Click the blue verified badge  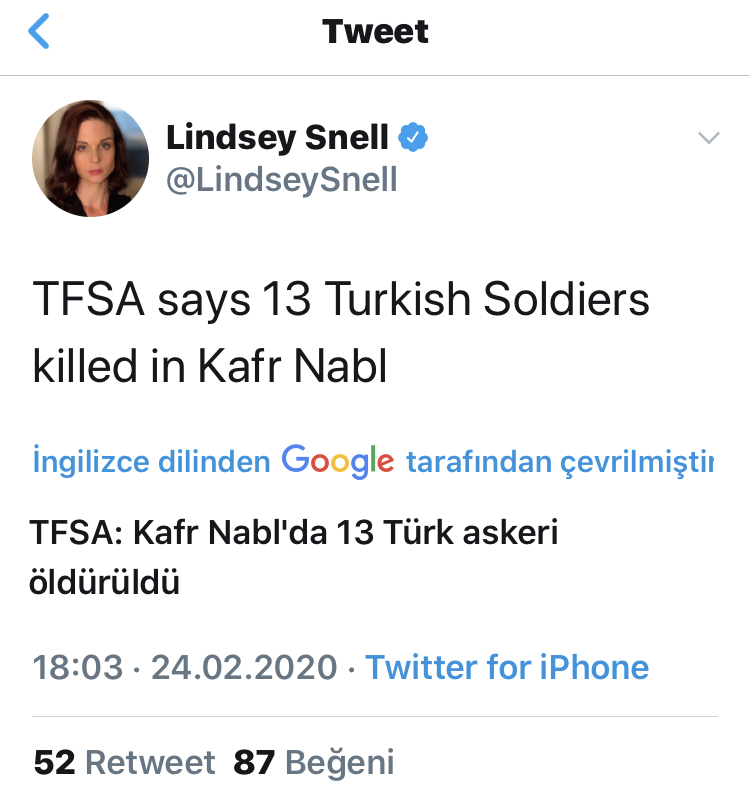[x=413, y=137]
